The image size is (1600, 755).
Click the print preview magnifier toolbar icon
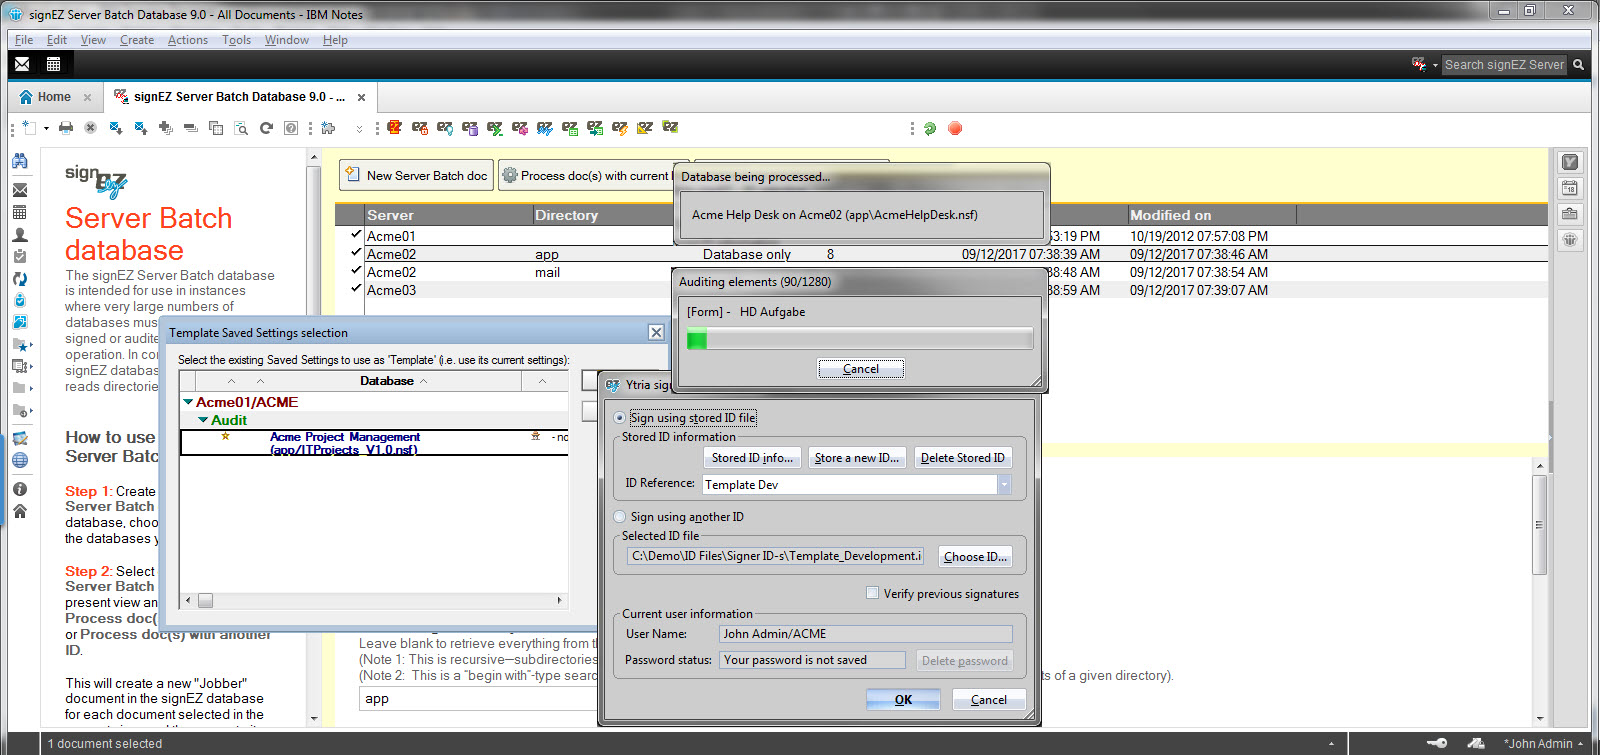[241, 128]
